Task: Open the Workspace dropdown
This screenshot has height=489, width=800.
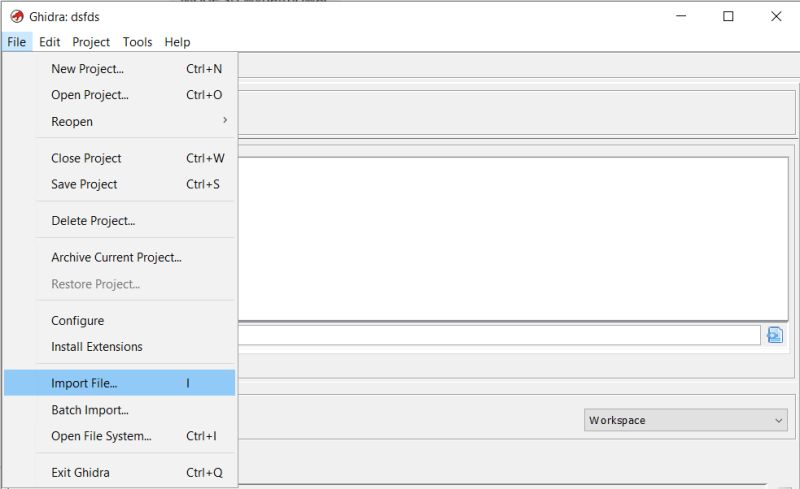Action: tap(685, 420)
